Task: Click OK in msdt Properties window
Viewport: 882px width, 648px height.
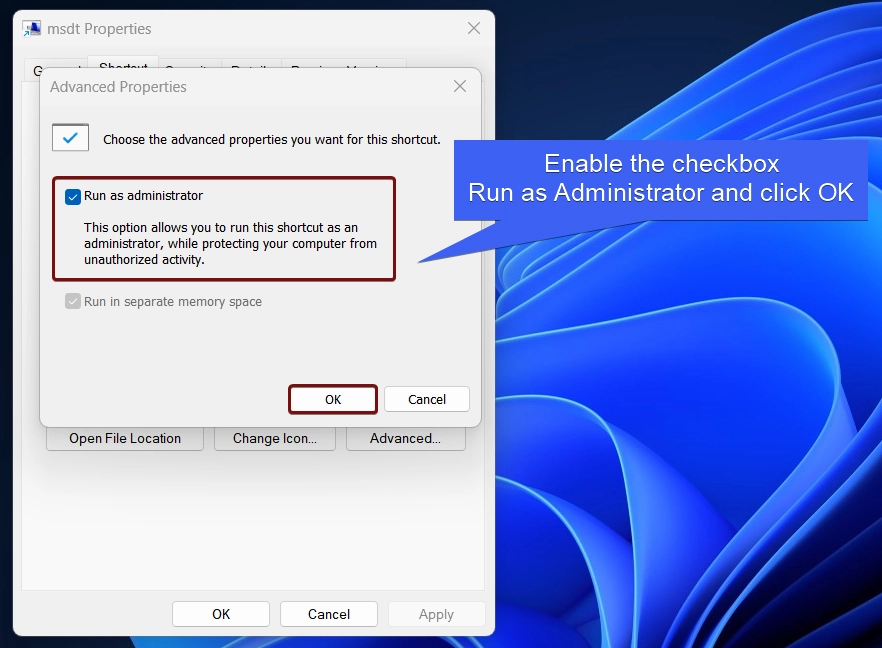Action: (x=221, y=614)
